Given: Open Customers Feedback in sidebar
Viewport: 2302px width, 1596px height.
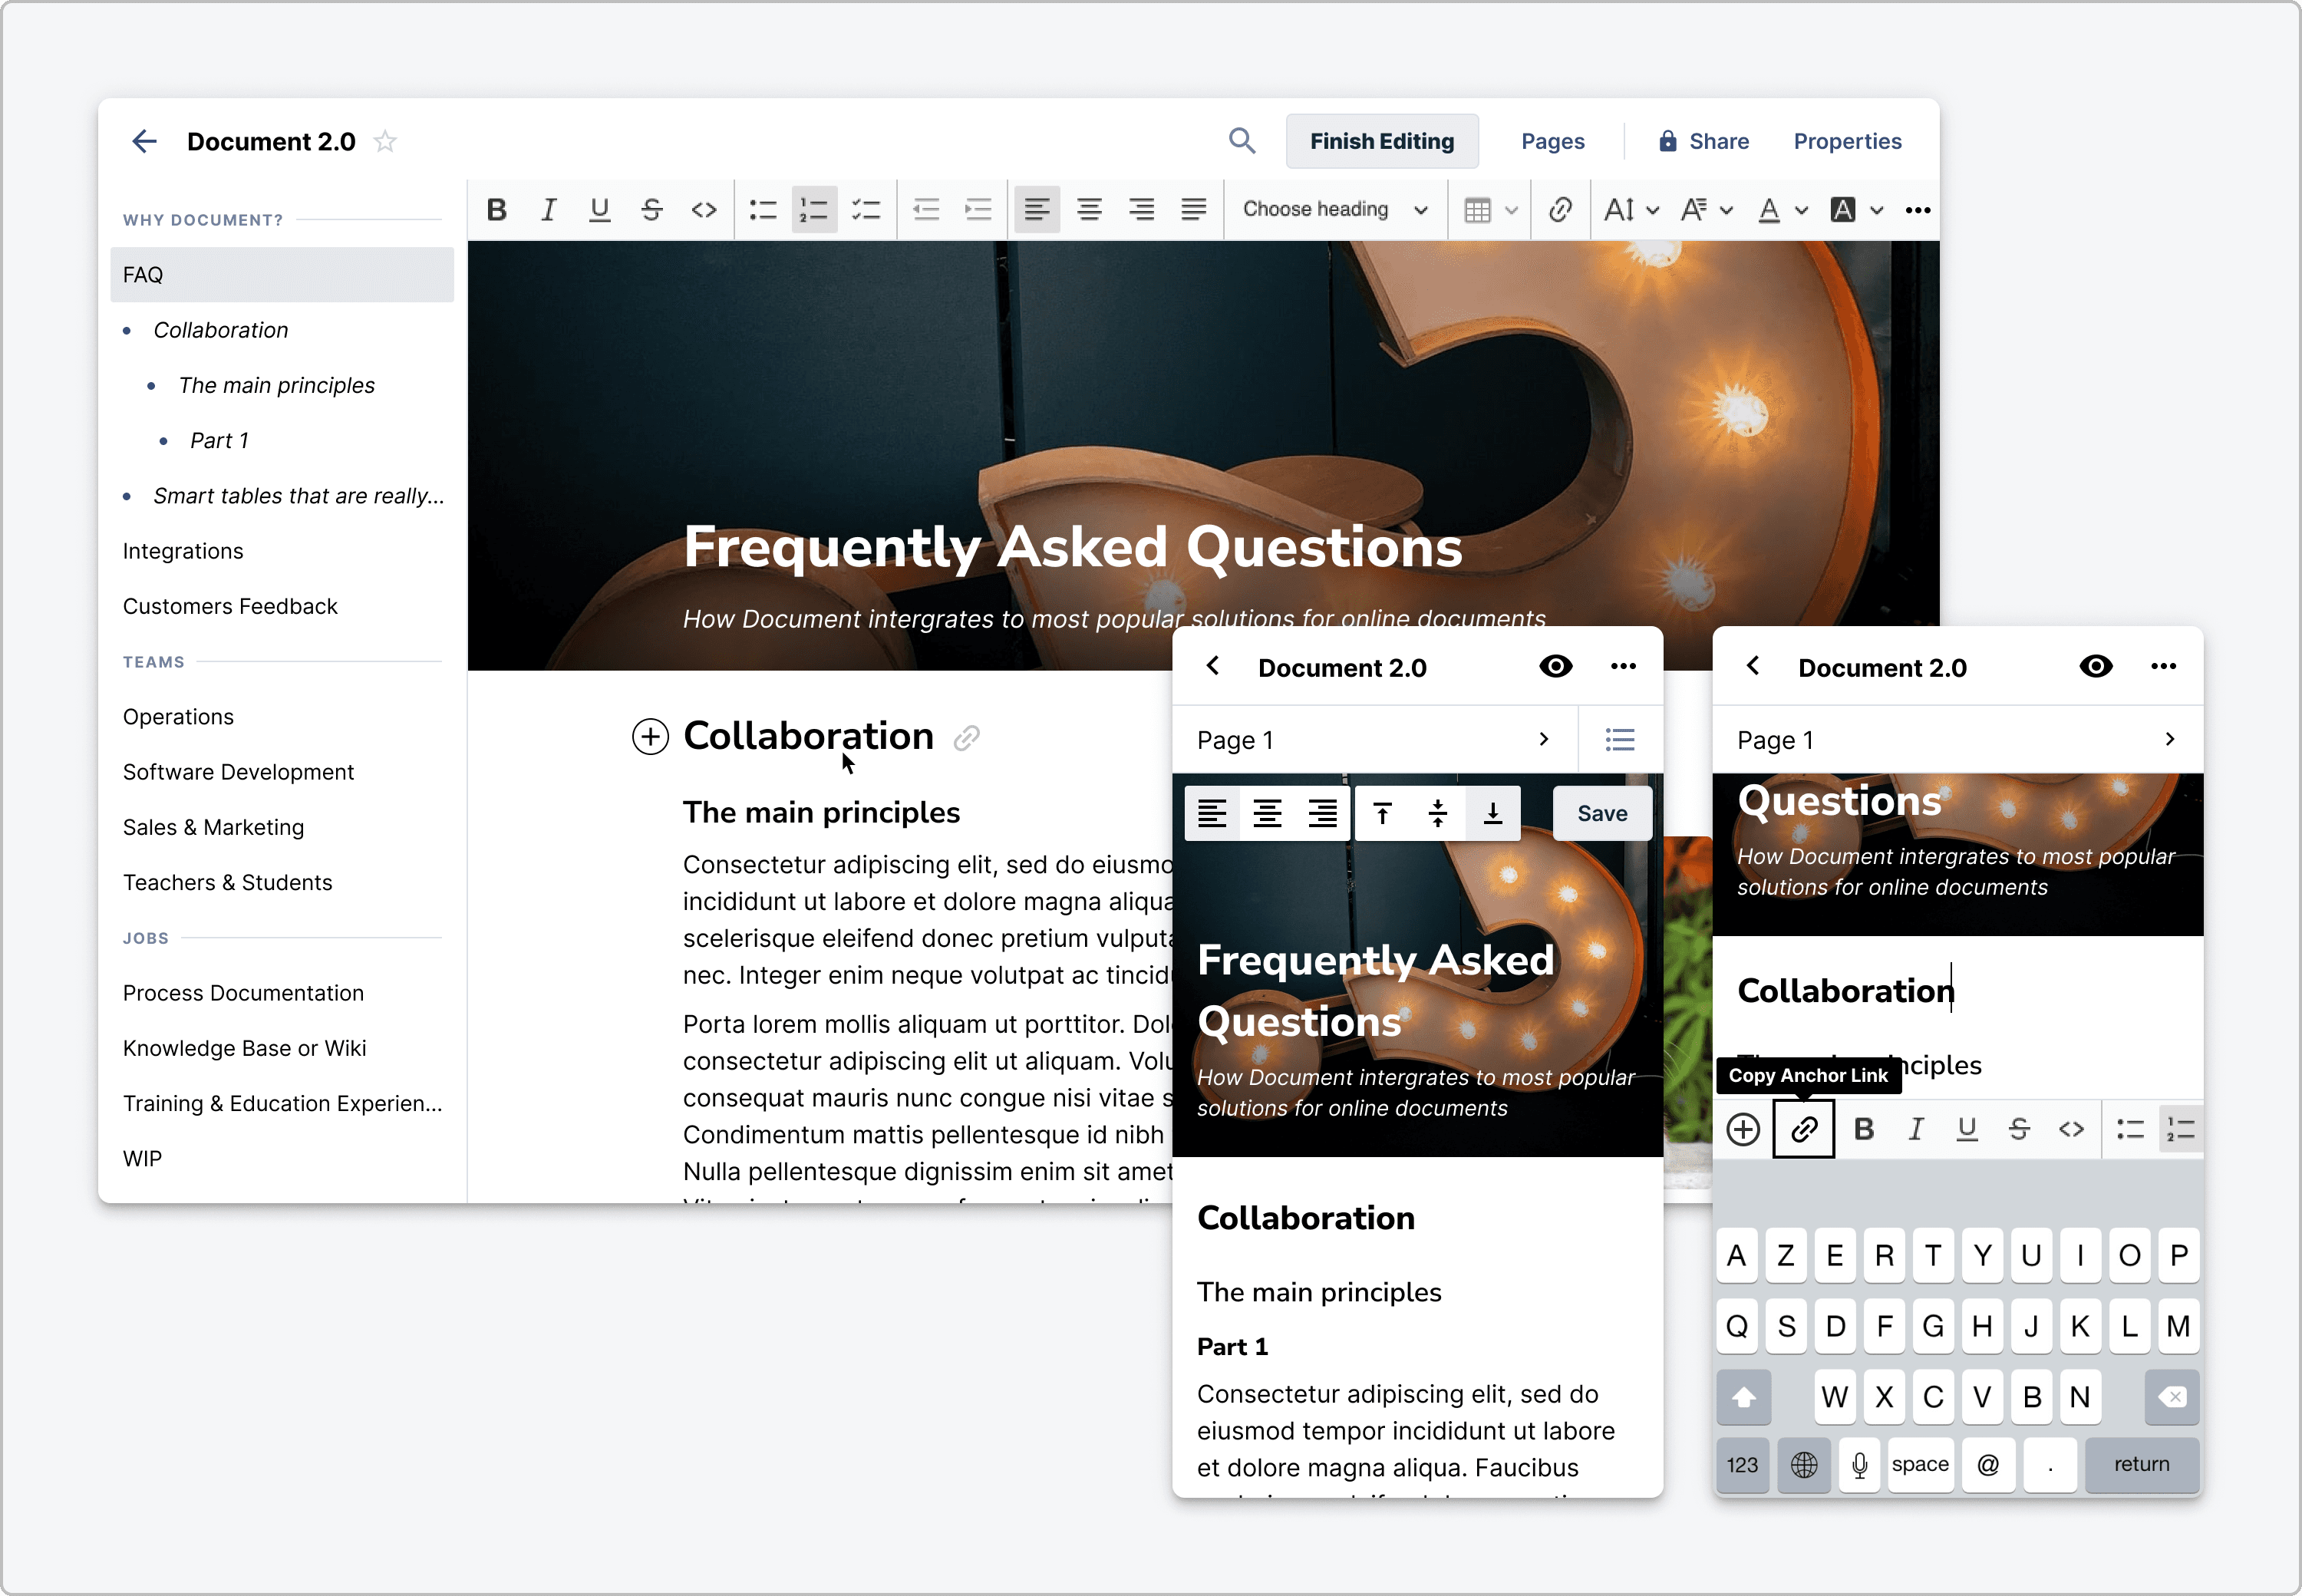Looking at the screenshot, I should point(230,606).
